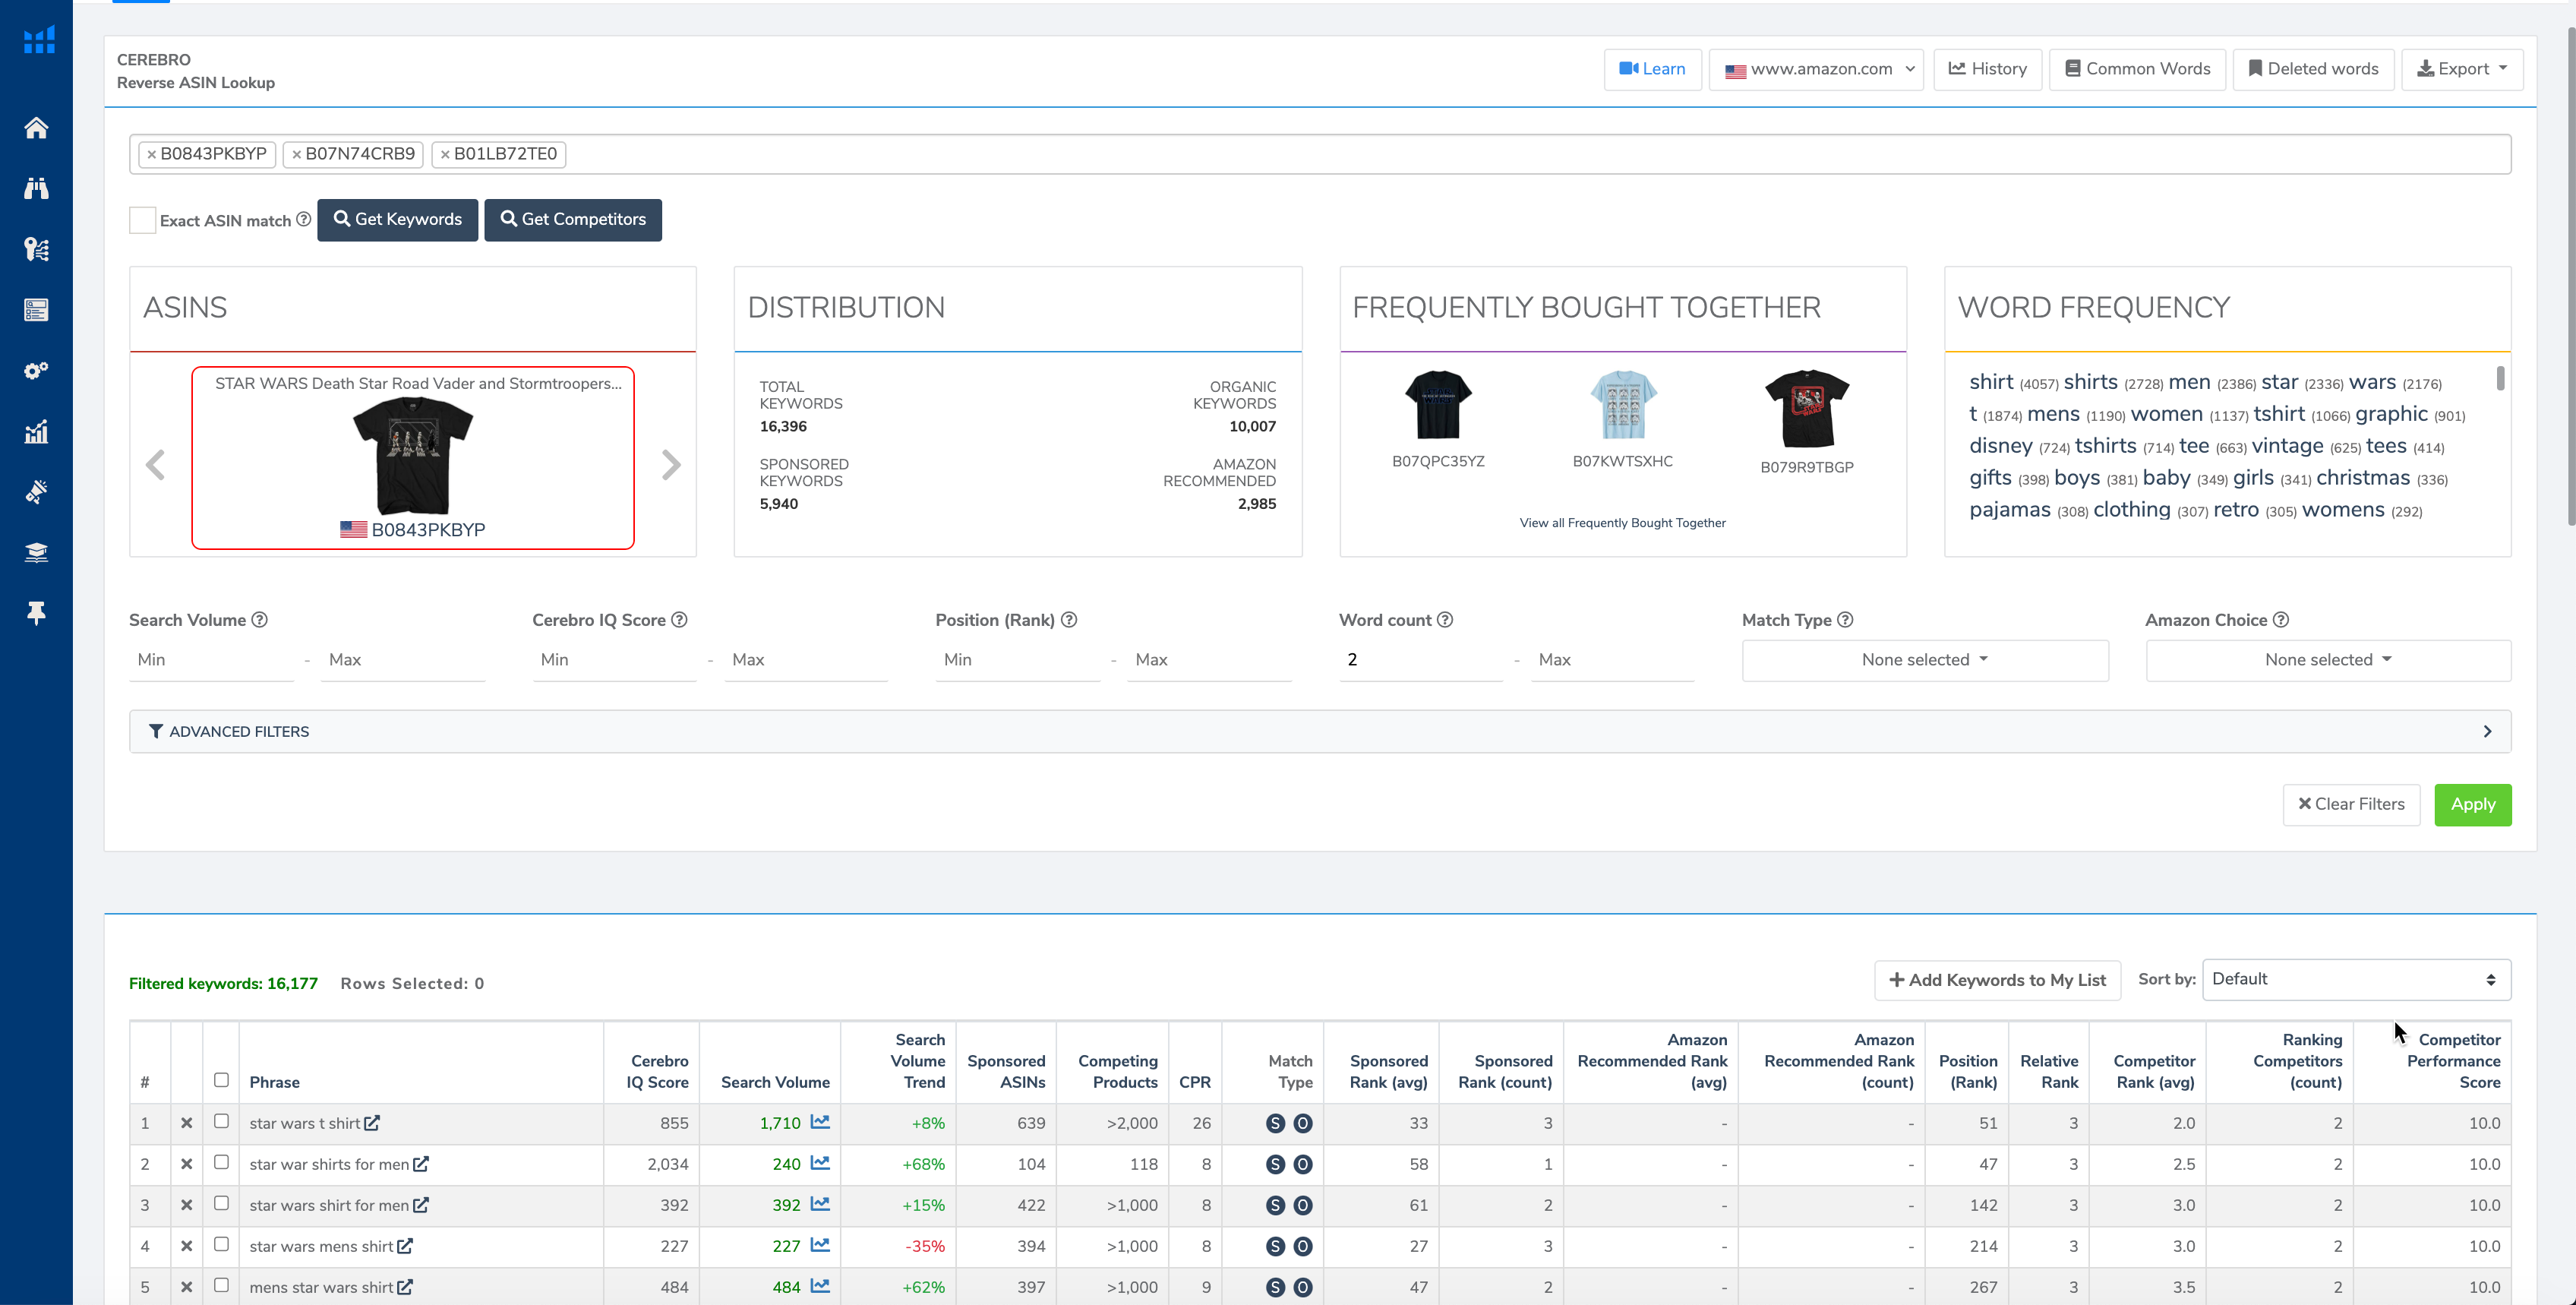Open the Common Words menu item
This screenshot has height=1305, width=2576.
point(2137,69)
